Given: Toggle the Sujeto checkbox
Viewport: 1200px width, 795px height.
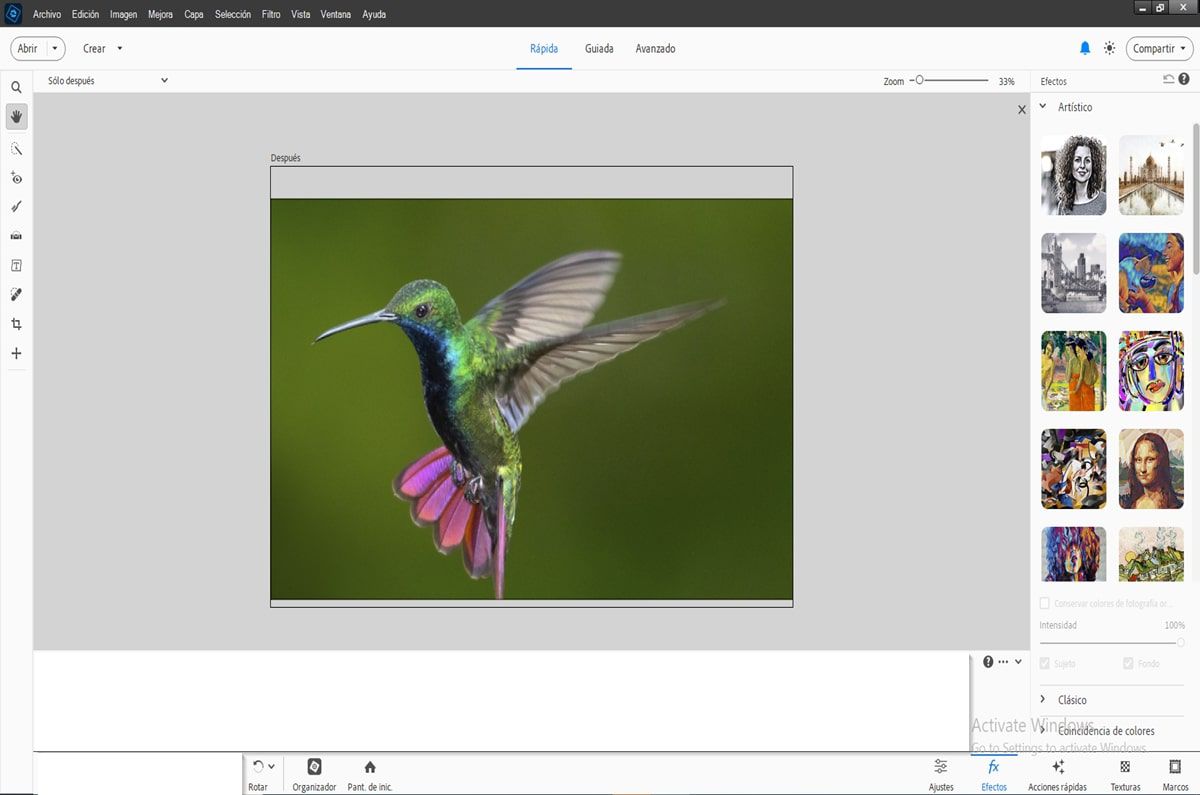Looking at the screenshot, I should [x=1045, y=664].
